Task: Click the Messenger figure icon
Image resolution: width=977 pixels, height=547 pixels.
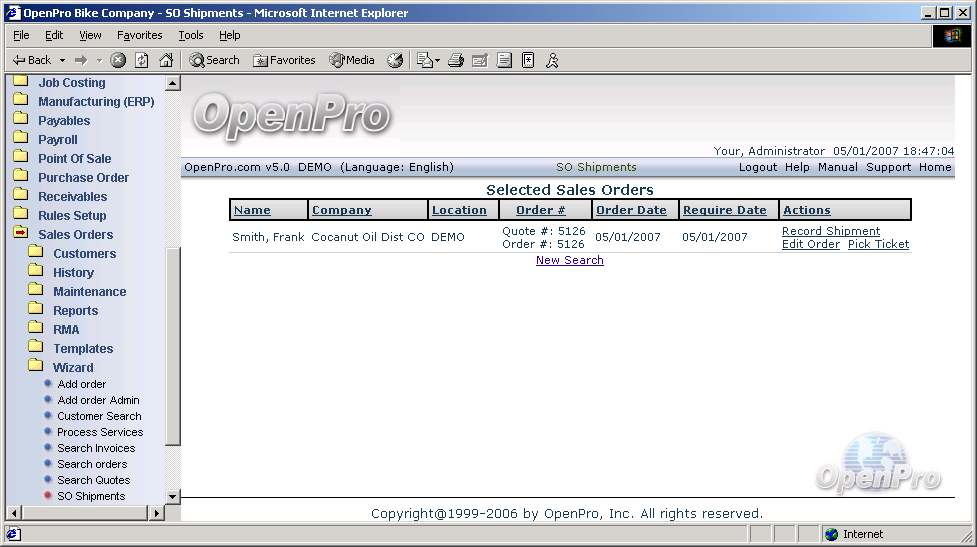Action: click(552, 60)
